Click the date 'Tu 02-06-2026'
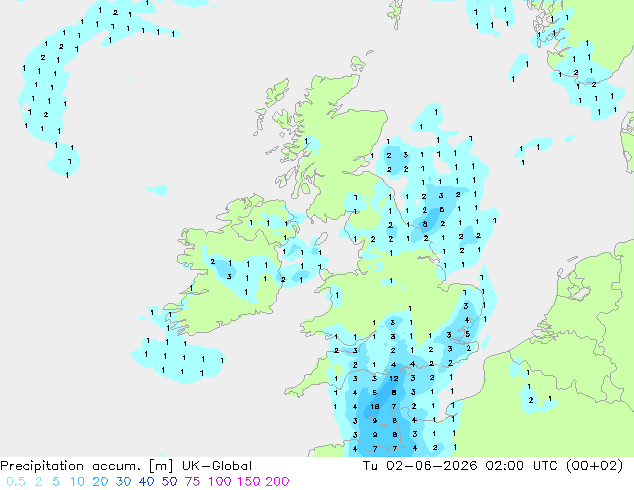634x490 pixels. (420, 466)
